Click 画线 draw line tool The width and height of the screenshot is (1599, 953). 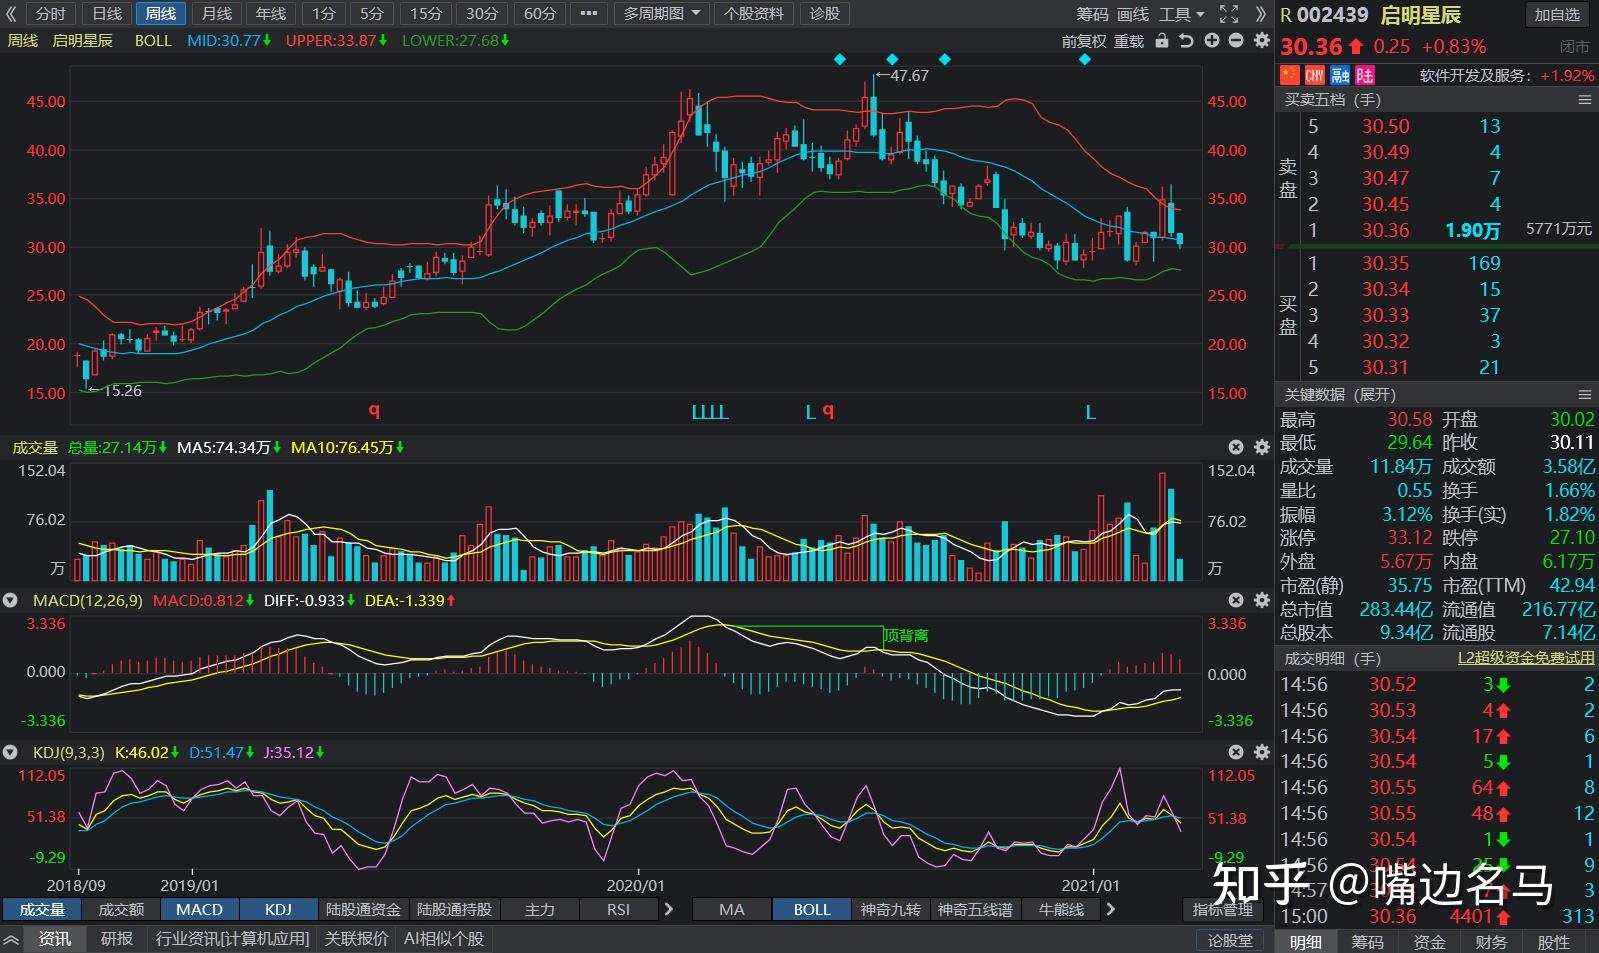point(1133,14)
